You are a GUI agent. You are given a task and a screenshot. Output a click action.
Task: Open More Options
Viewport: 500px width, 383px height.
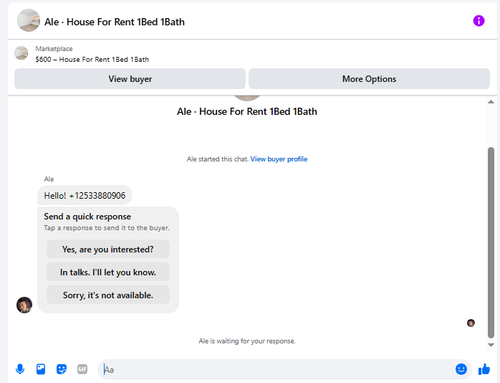[369, 79]
